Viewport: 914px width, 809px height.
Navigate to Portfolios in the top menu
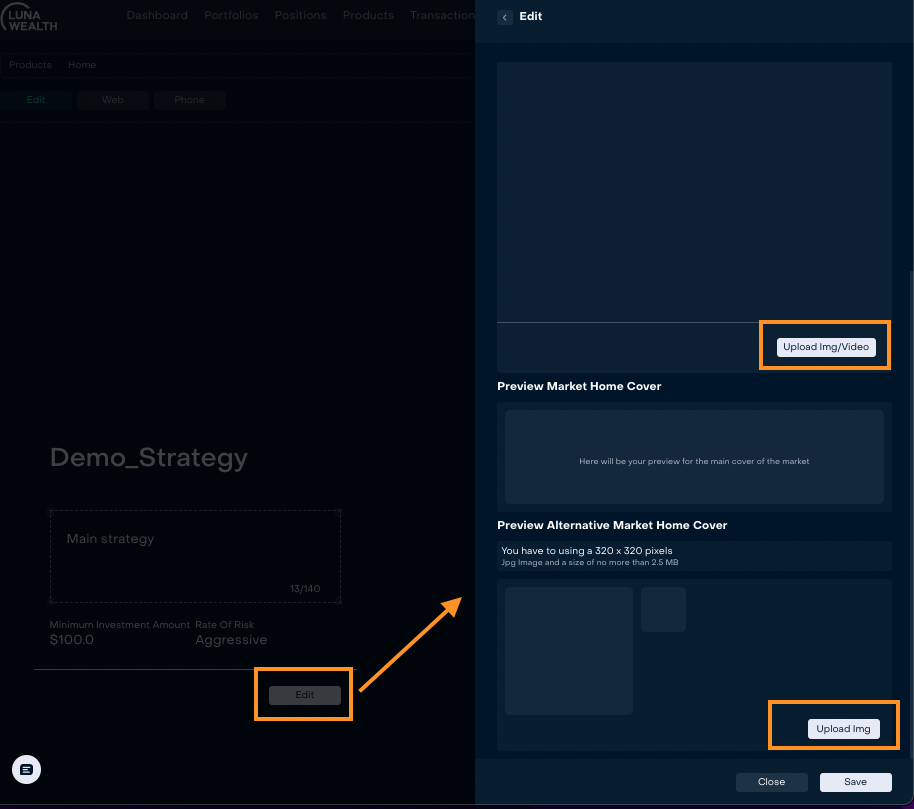tap(231, 16)
